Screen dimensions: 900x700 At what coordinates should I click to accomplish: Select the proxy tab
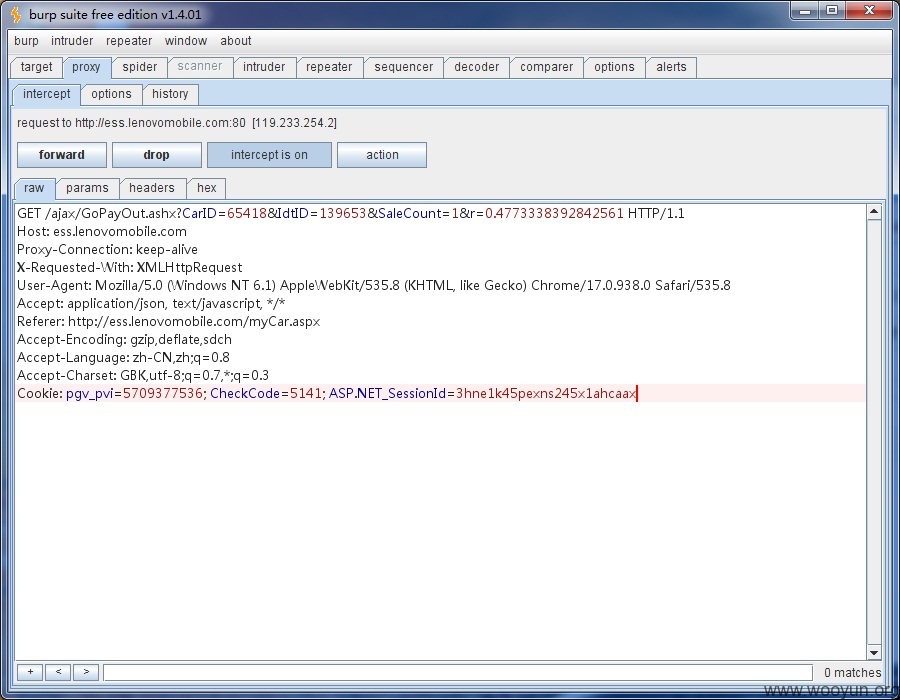86,67
